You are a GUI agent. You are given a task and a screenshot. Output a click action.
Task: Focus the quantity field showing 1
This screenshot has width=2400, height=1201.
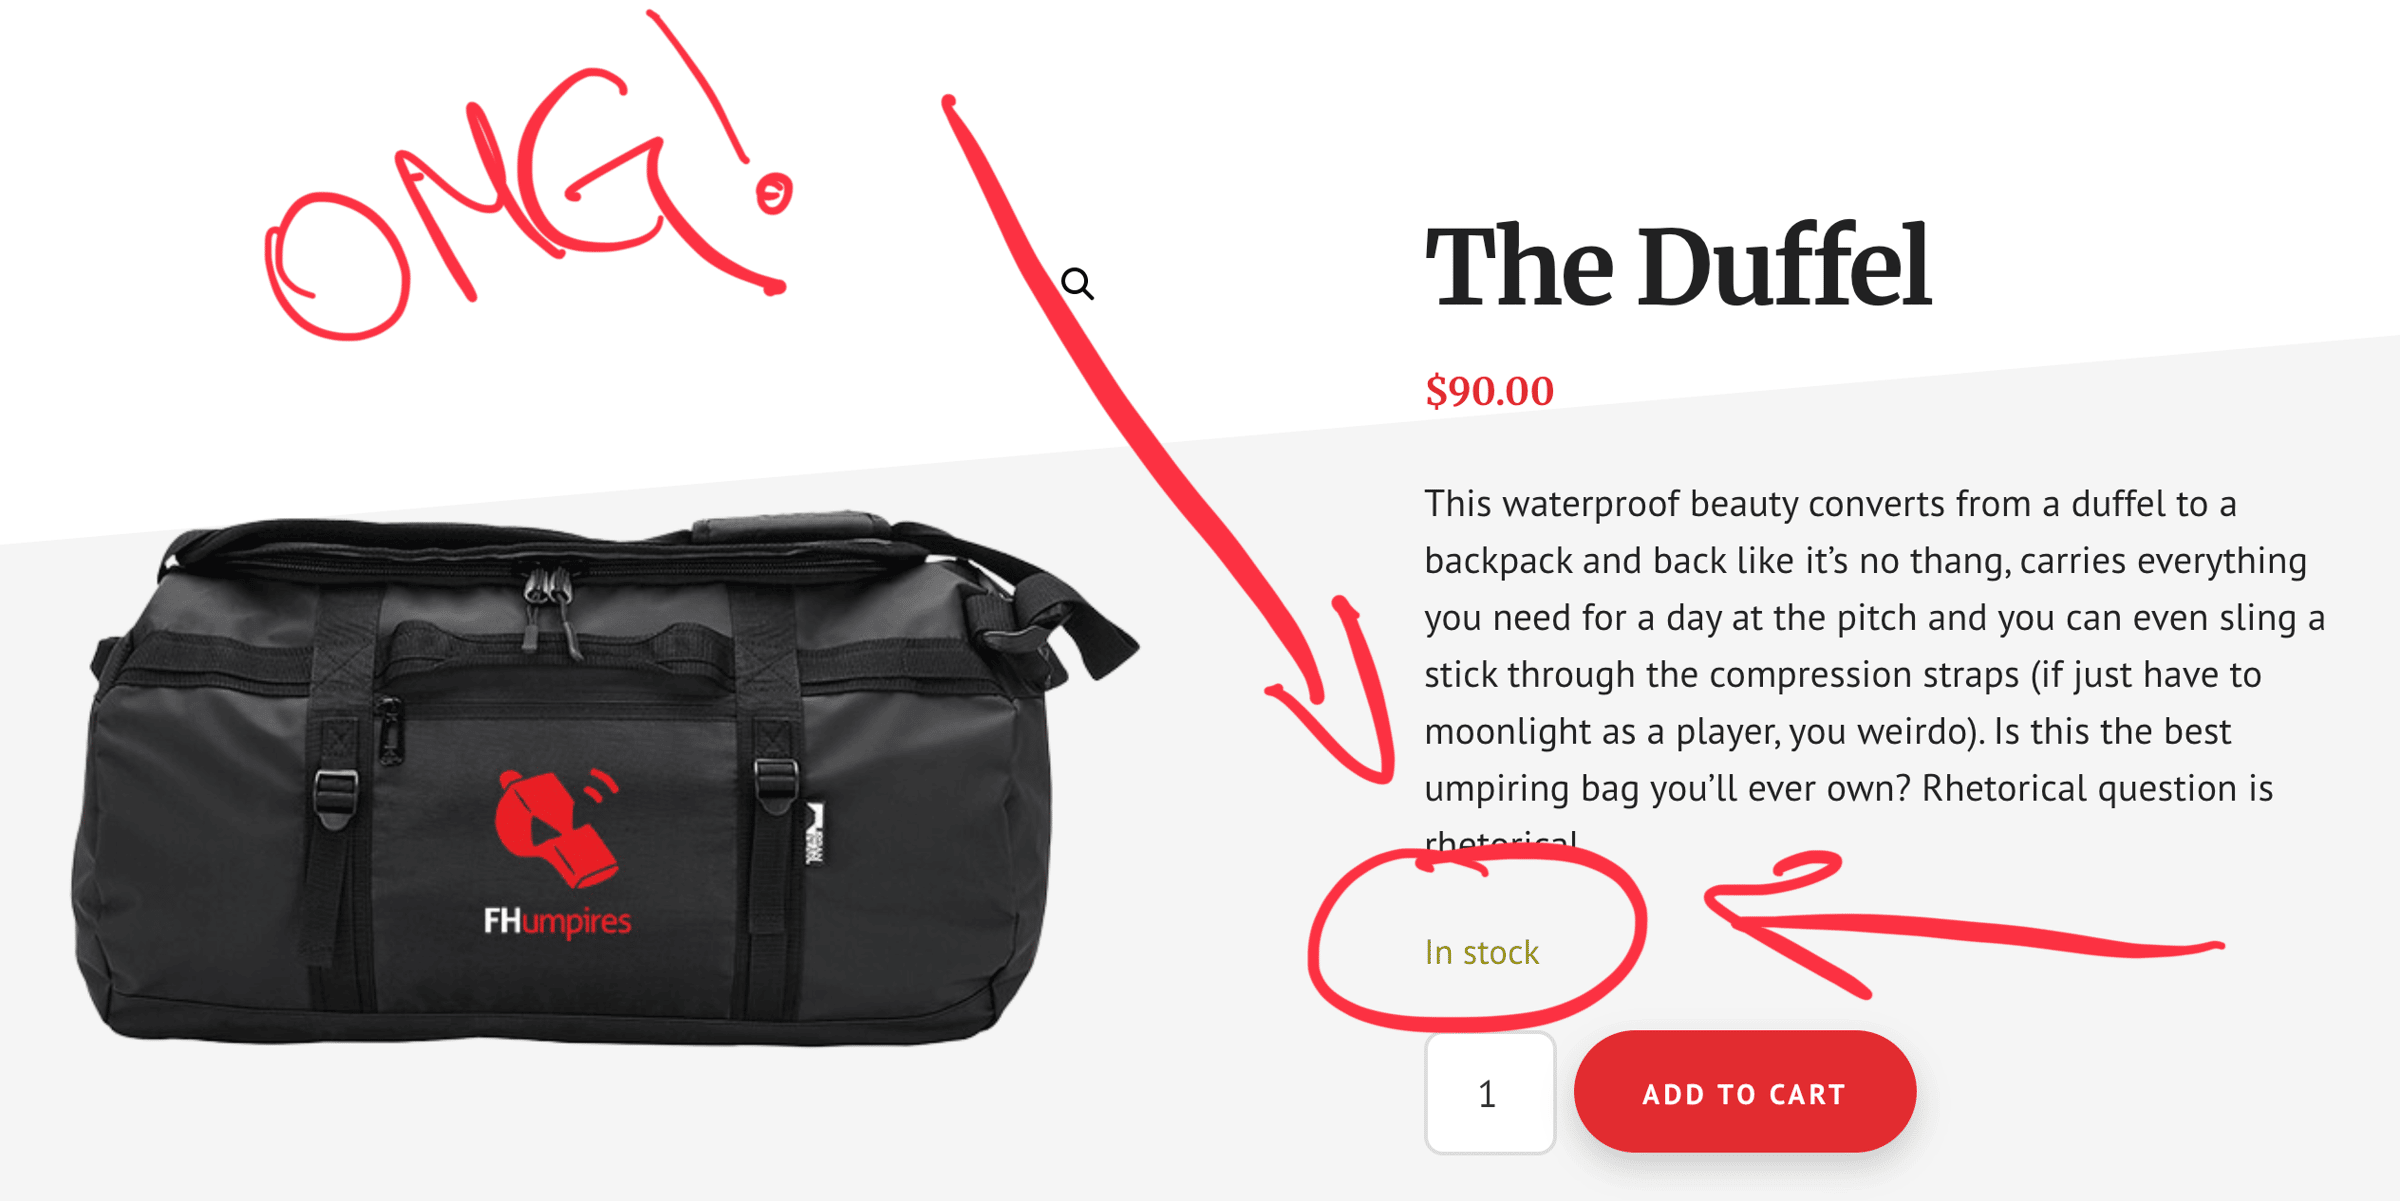tap(1489, 1093)
